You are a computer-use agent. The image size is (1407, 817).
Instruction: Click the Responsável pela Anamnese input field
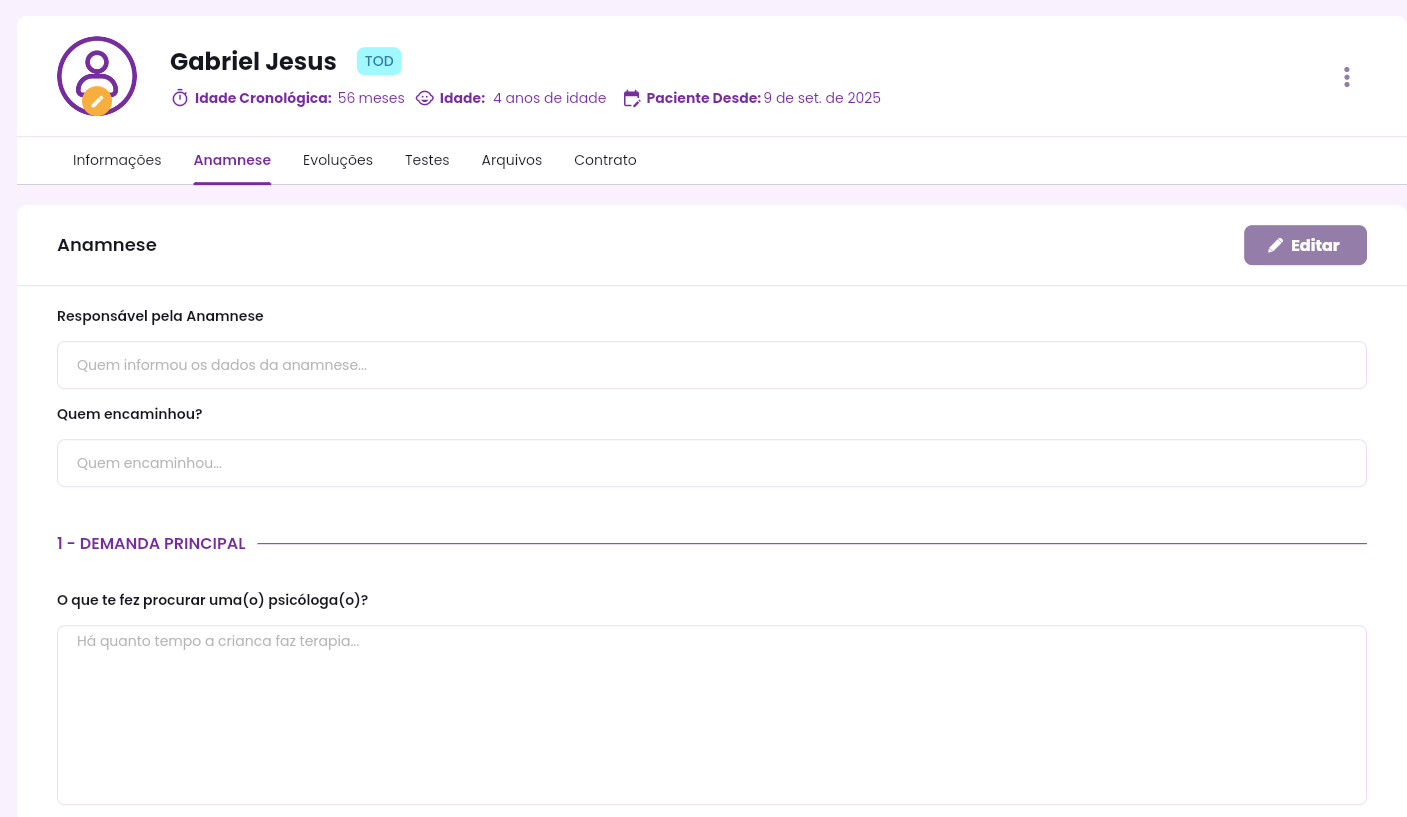711,365
